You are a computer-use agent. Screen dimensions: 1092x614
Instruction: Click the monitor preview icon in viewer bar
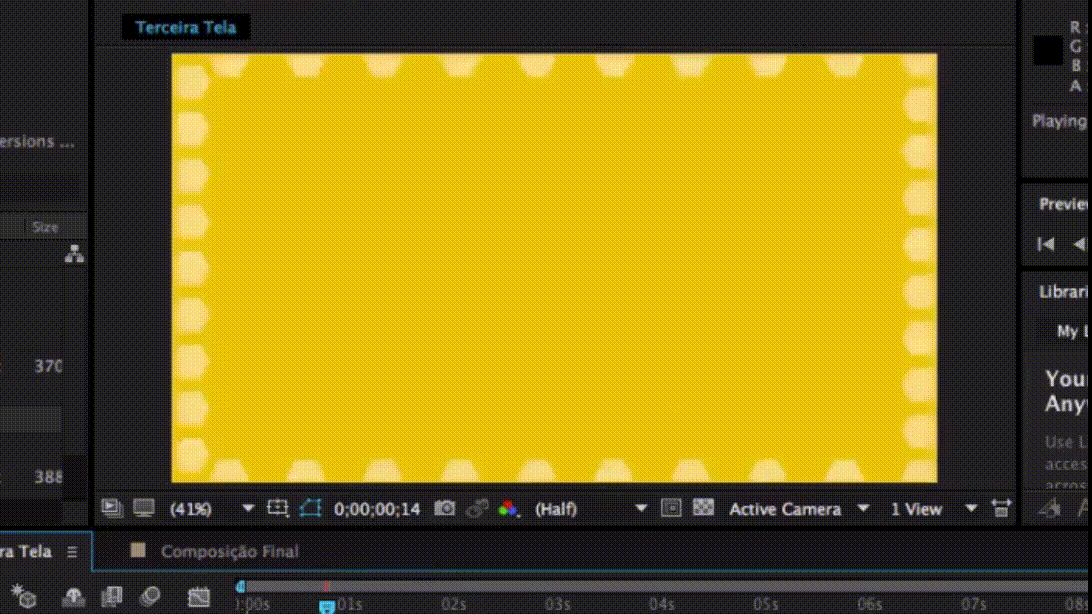point(144,509)
